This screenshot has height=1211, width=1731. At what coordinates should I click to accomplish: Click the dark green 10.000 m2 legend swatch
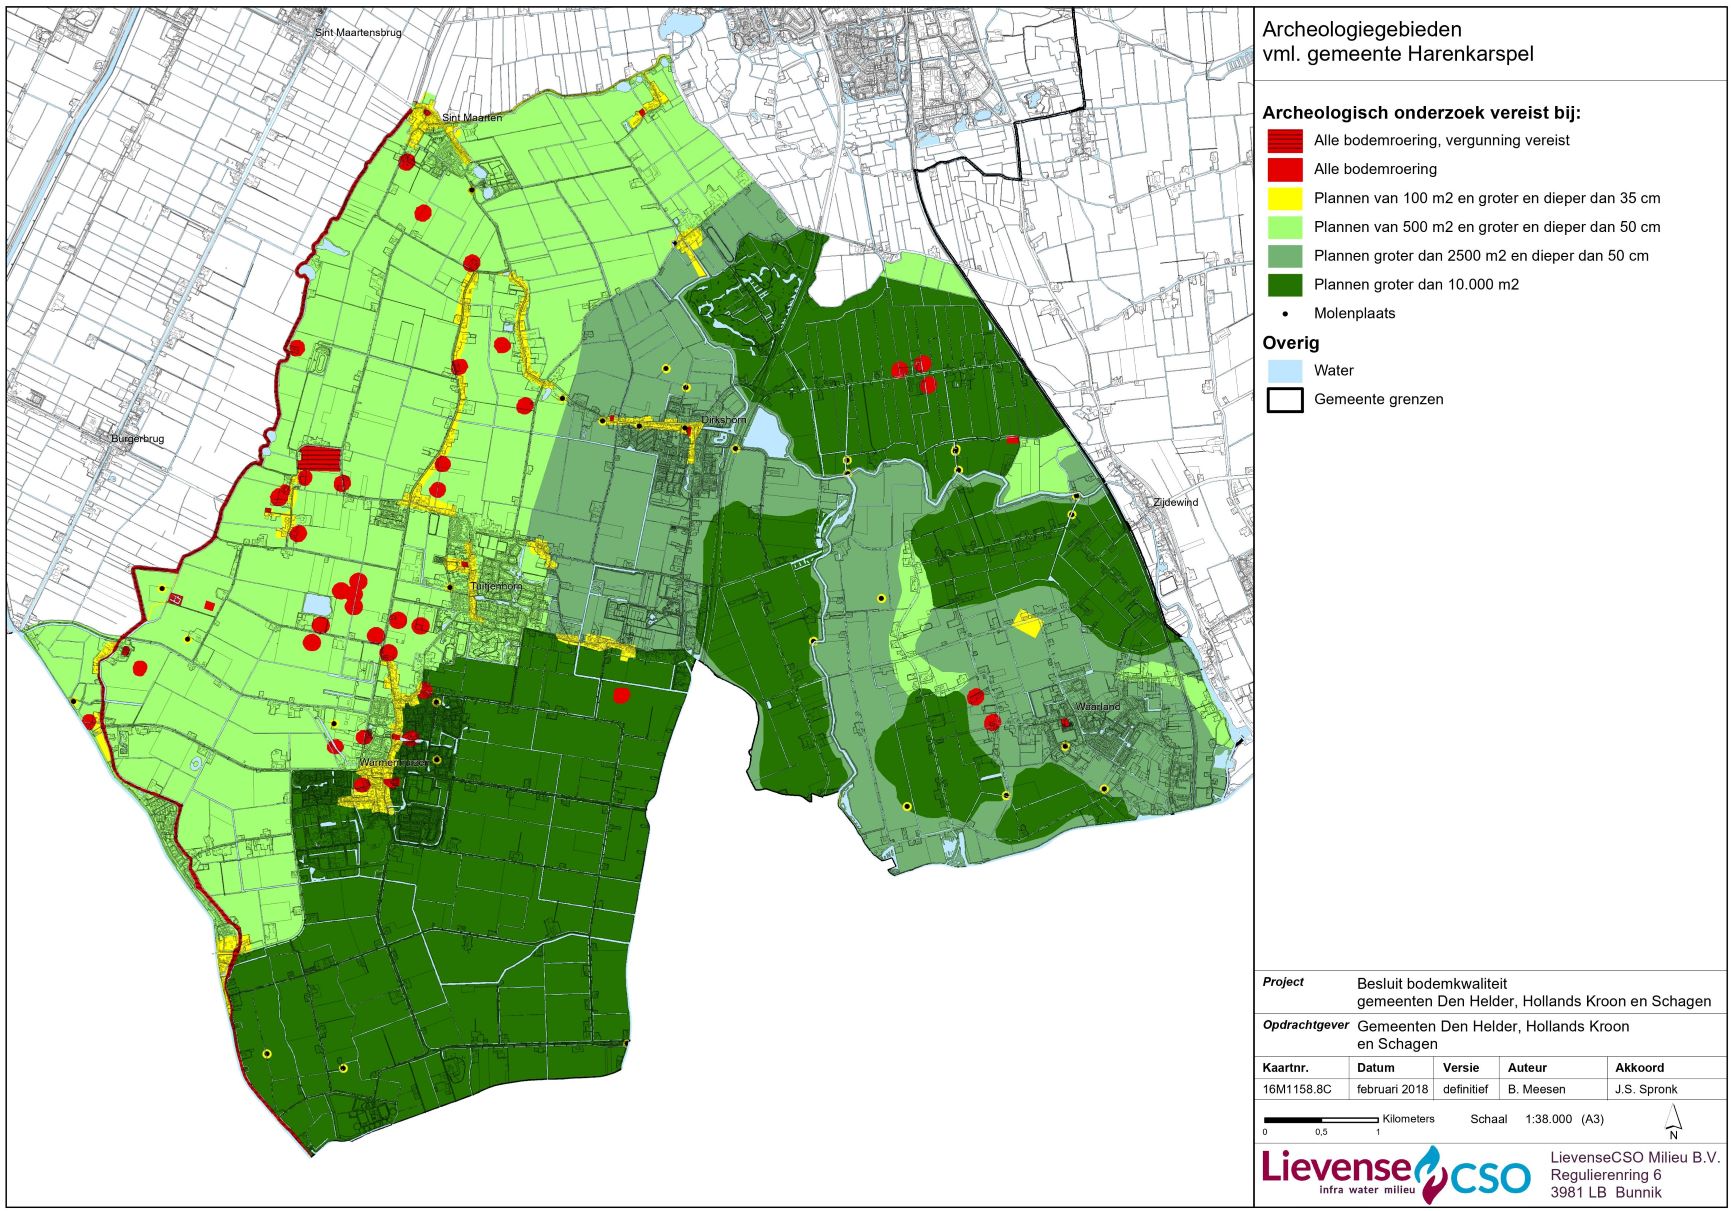1285,285
